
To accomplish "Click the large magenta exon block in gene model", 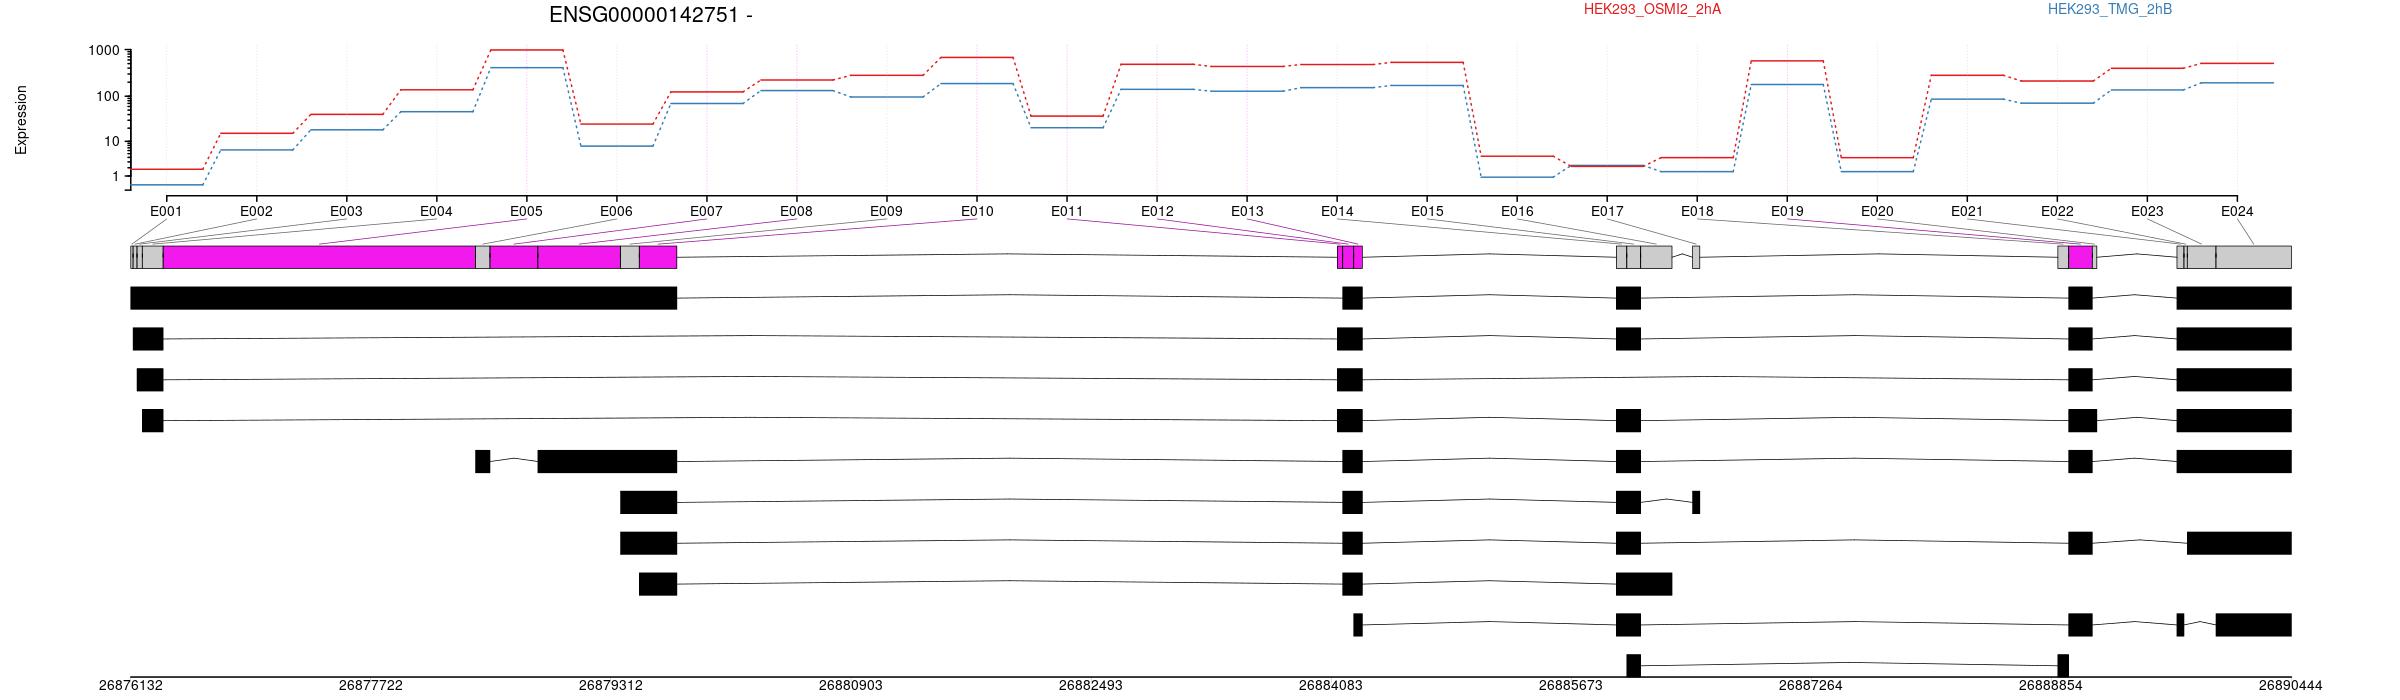I will tap(319, 257).
